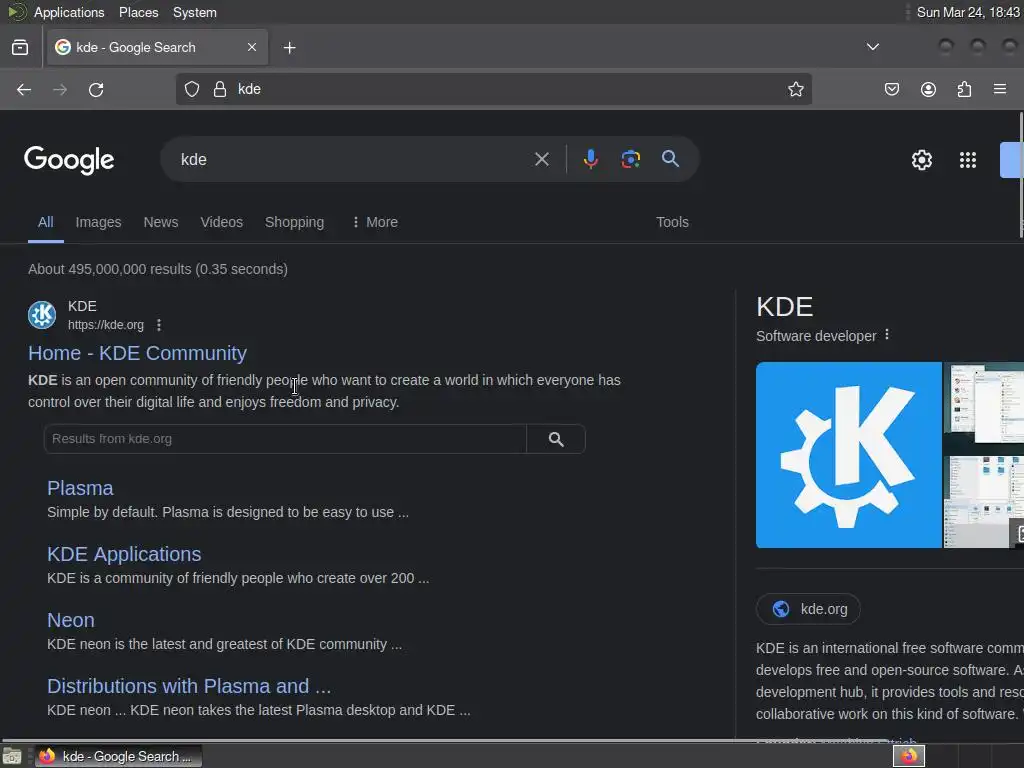Focus the Firefox address bar
The height and width of the screenshot is (768, 1024).
493,89
